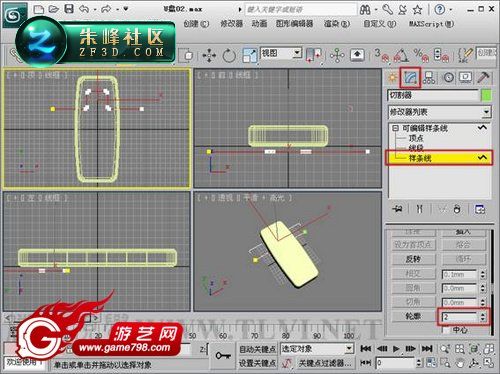Toggle Show End Result icon below stack

[x=419, y=209]
